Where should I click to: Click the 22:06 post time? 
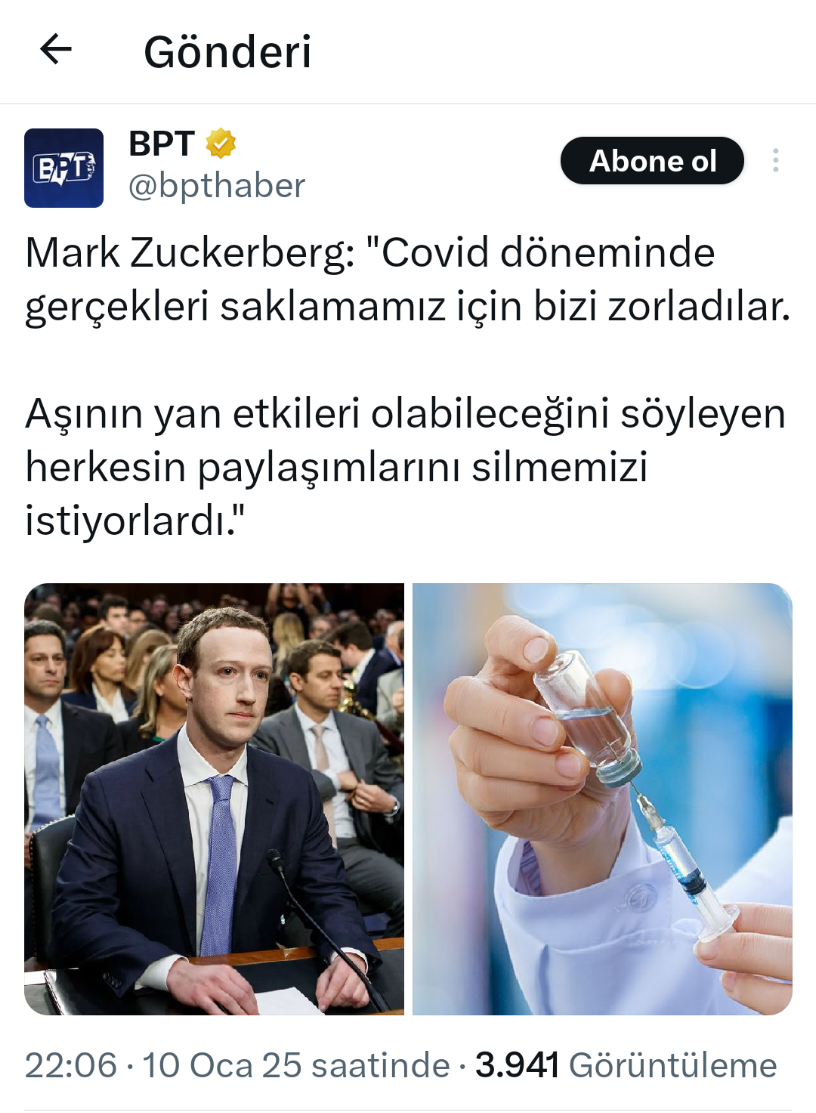71,1065
